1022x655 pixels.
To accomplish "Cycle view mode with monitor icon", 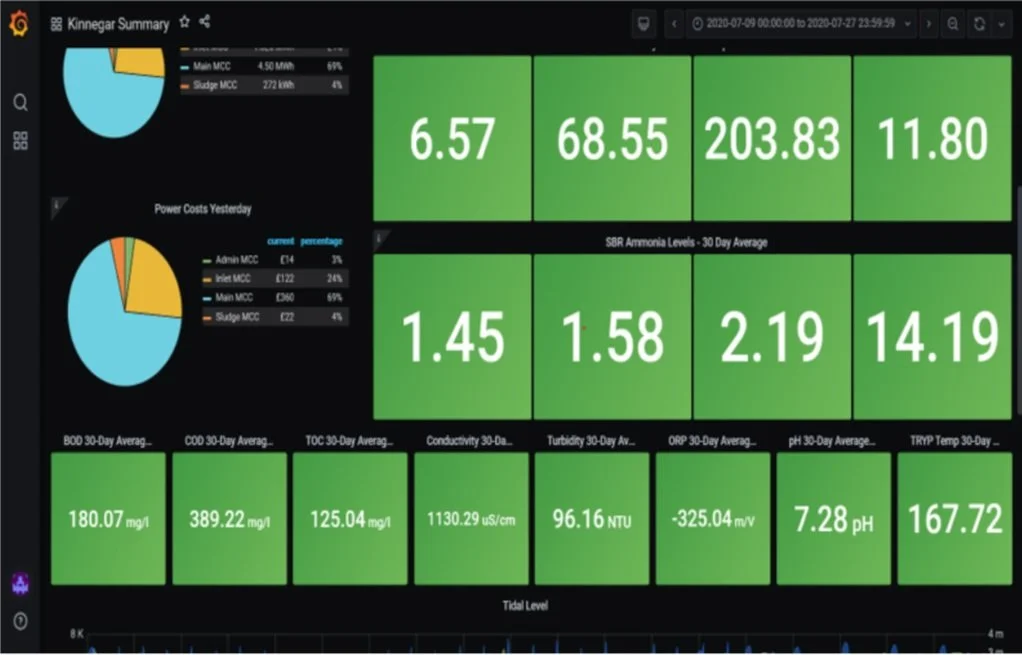I will (x=644, y=24).
